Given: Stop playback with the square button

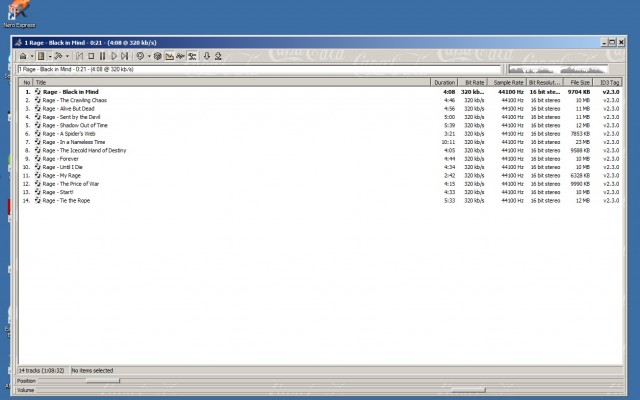Looking at the screenshot, I should (91, 56).
